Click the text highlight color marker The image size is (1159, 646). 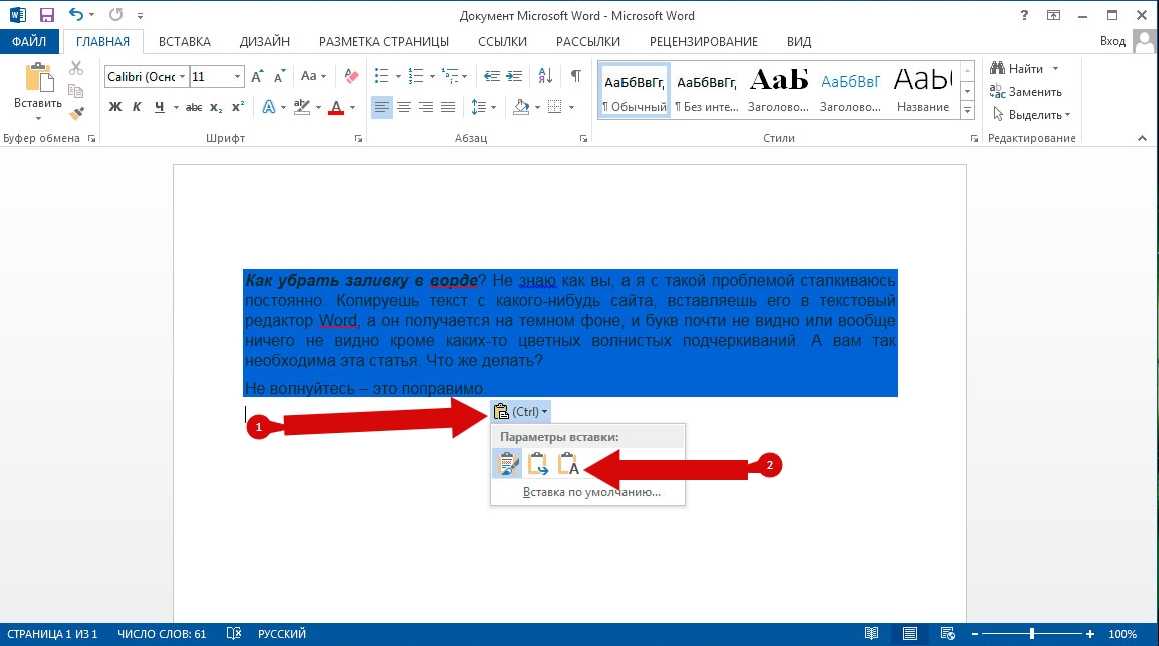coord(302,108)
